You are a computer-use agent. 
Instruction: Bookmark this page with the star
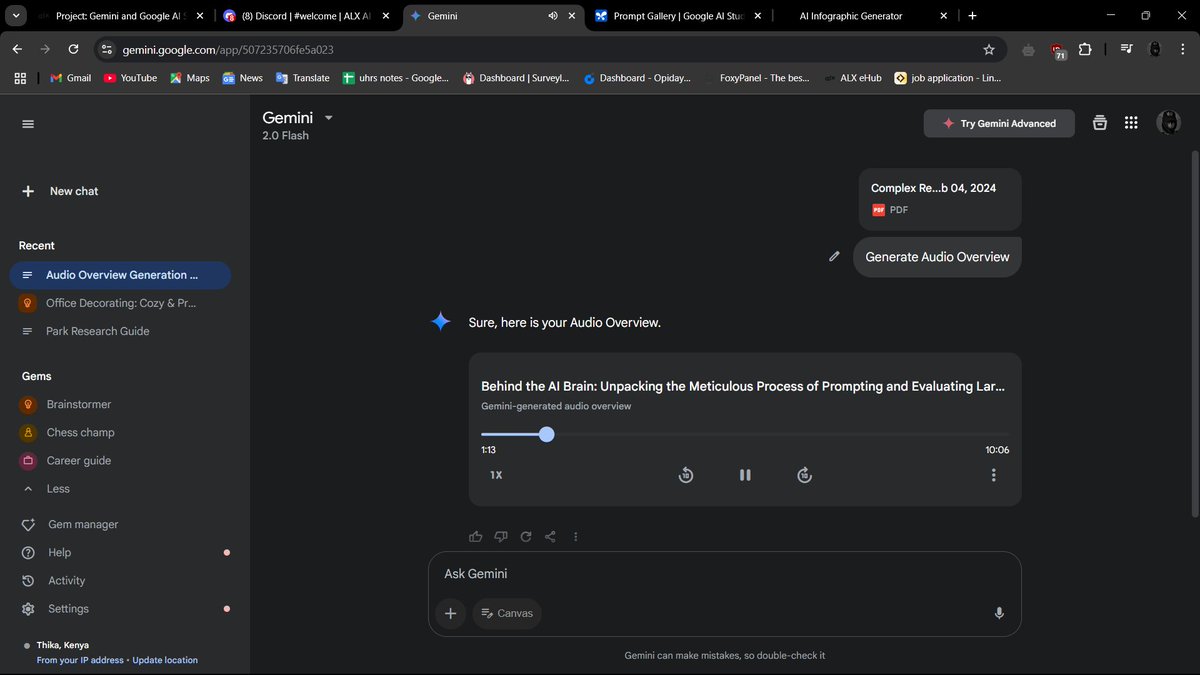(989, 49)
